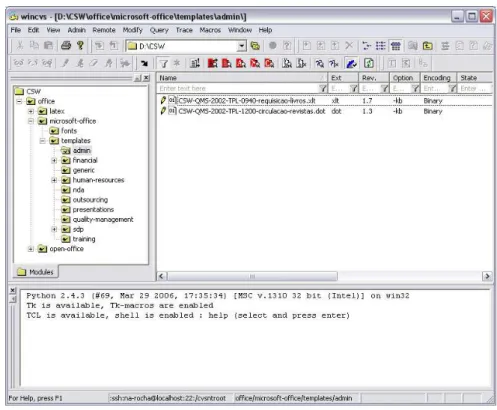Expand the human-resources folder node
497x410 pixels.
click(x=54, y=180)
